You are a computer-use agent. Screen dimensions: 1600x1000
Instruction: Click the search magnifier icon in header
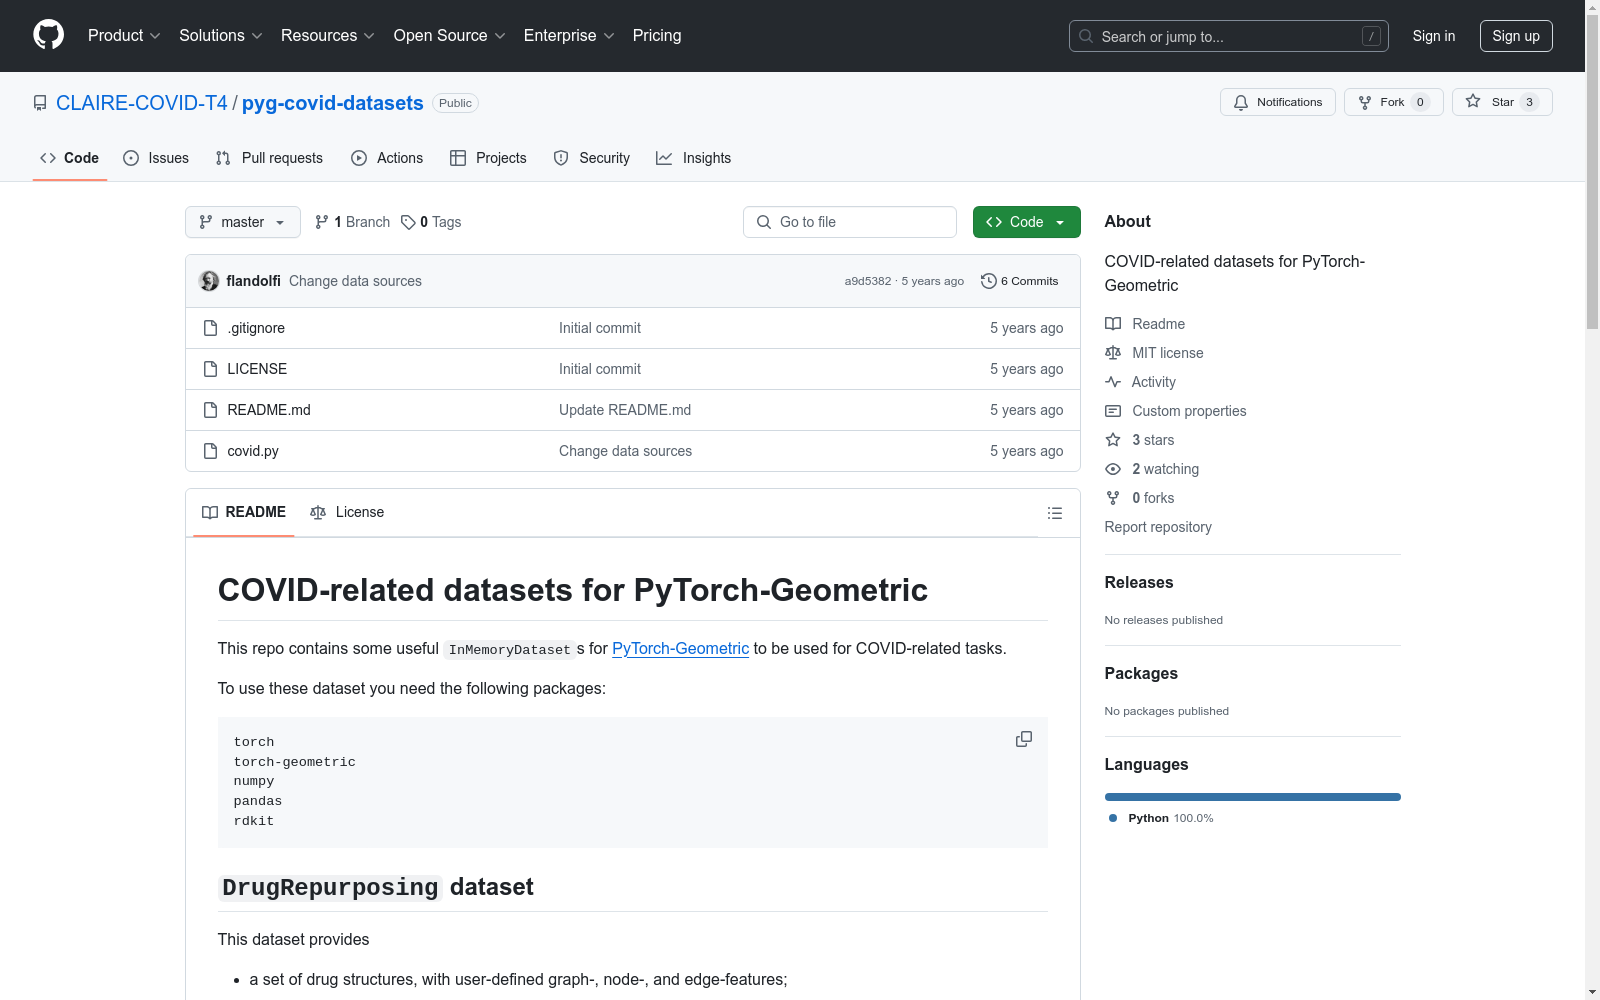(1086, 36)
